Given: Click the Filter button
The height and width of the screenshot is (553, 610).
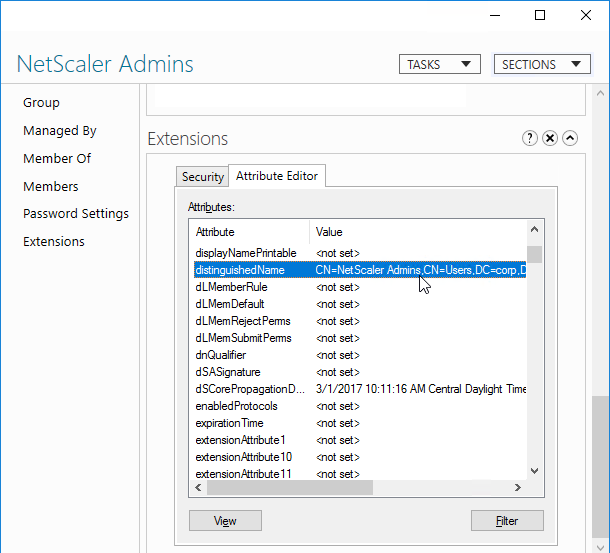Looking at the screenshot, I should tap(507, 521).
